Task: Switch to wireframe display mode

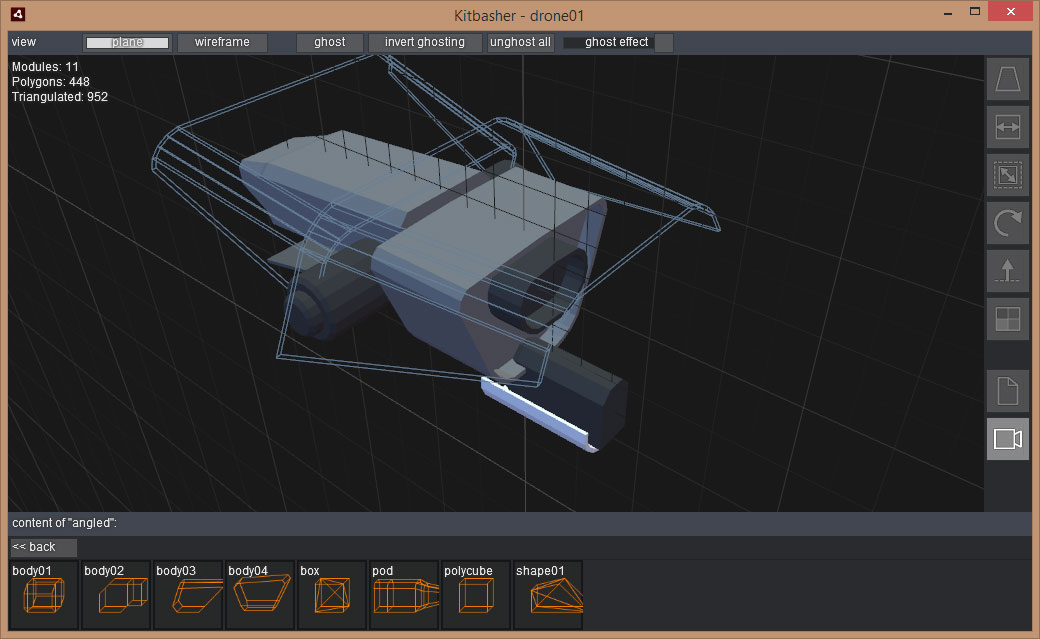Action: pos(222,42)
